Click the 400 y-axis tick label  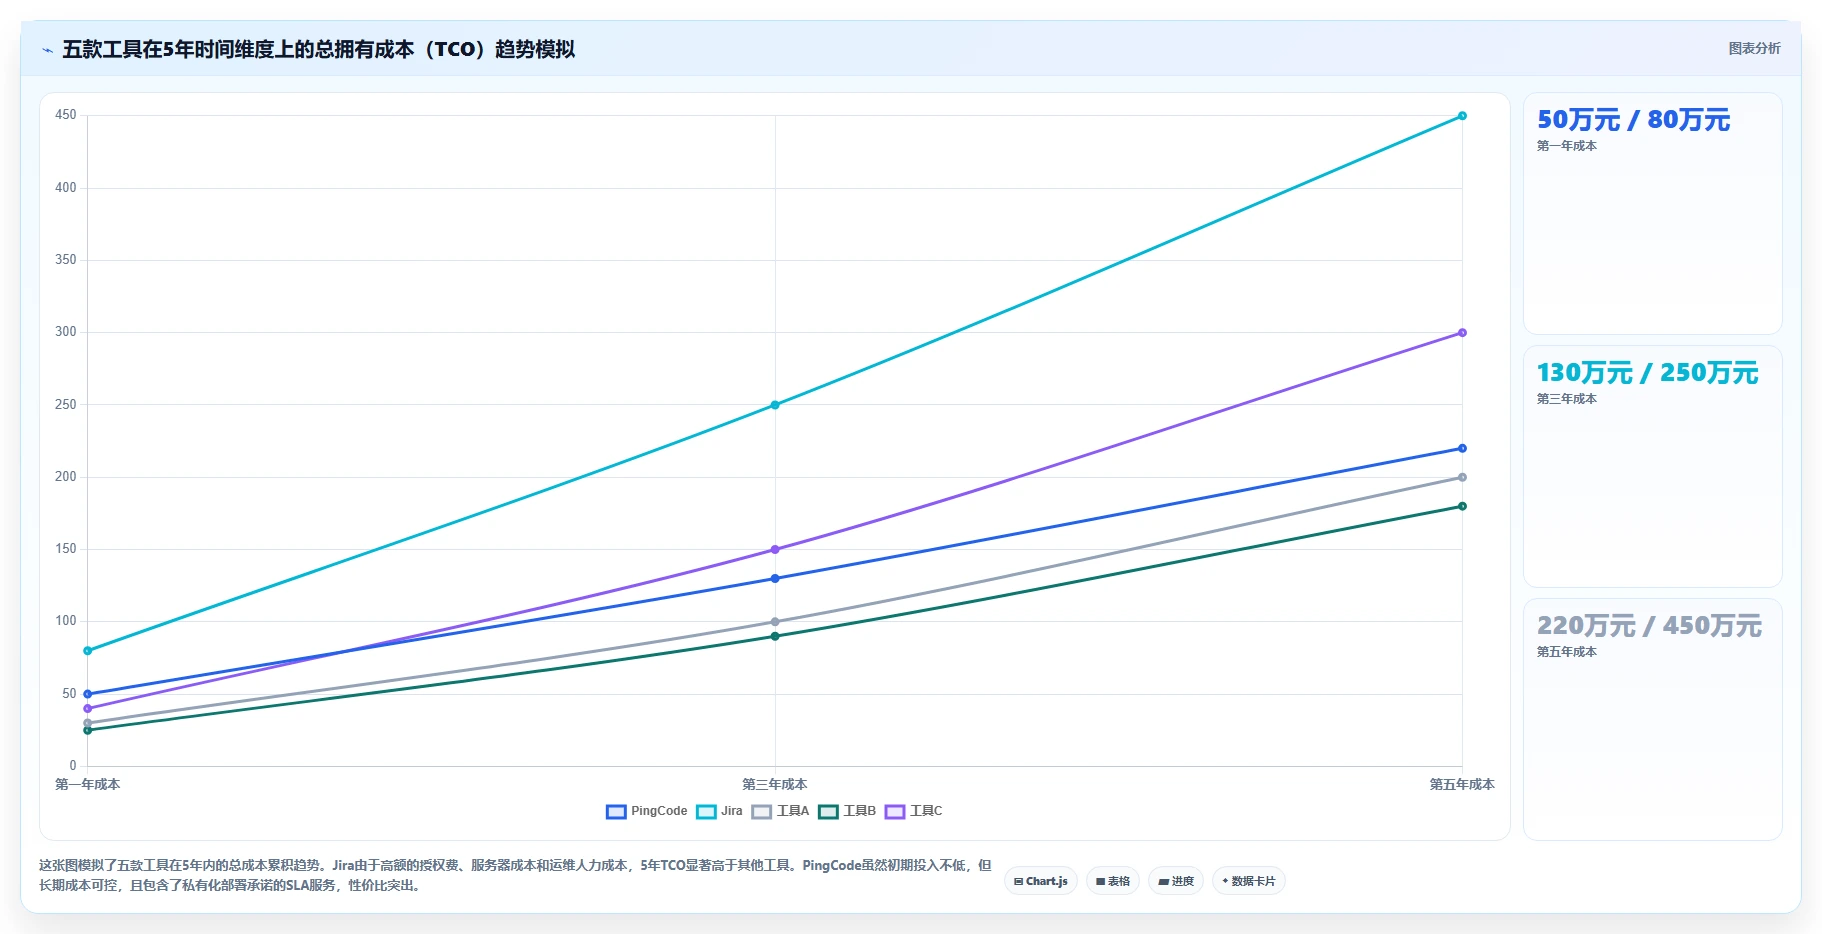66,188
